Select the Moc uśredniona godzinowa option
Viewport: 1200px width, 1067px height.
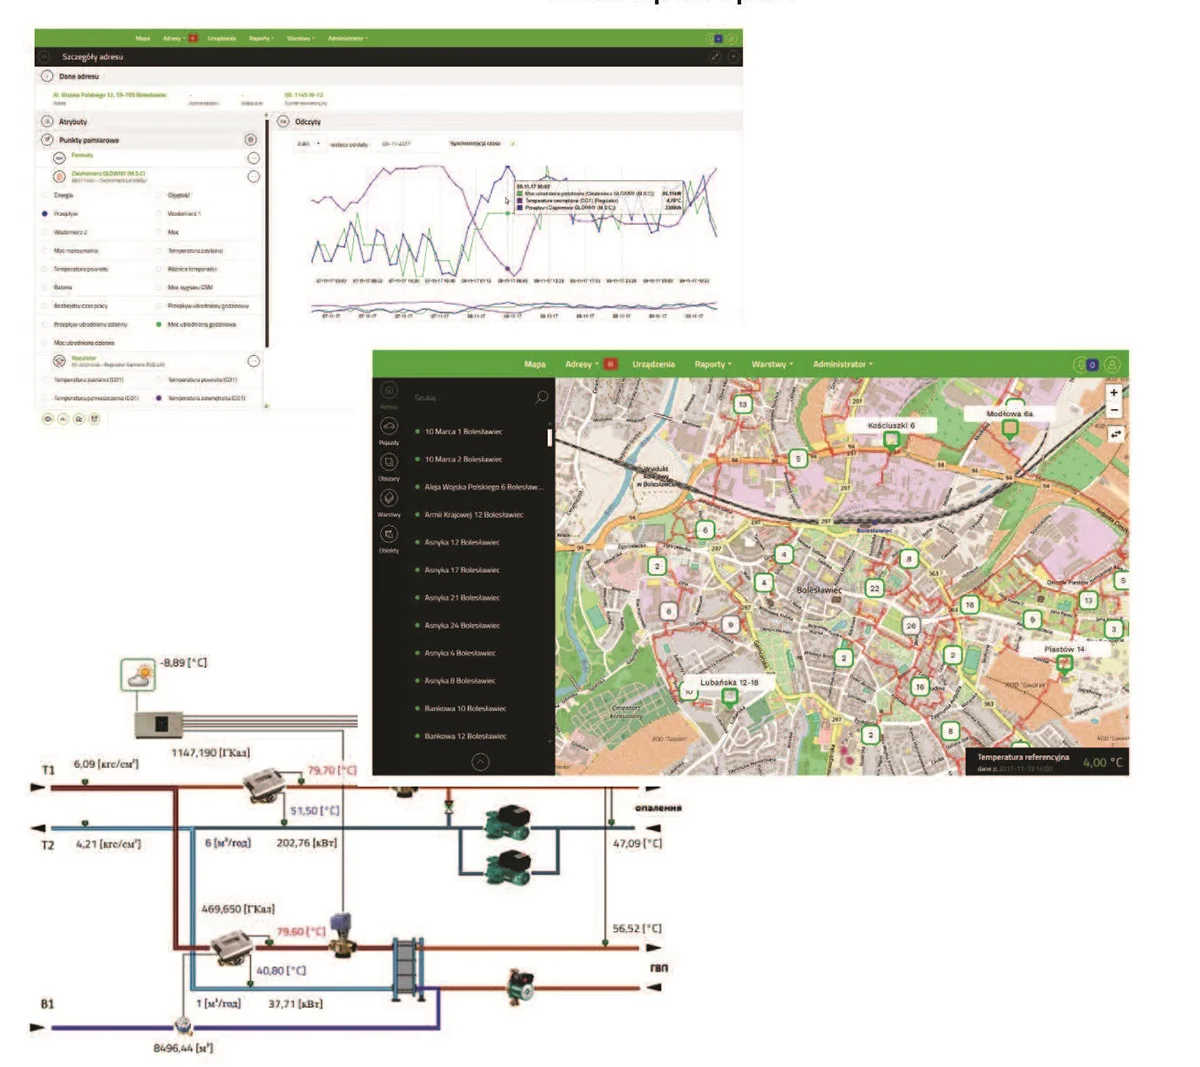(159, 325)
